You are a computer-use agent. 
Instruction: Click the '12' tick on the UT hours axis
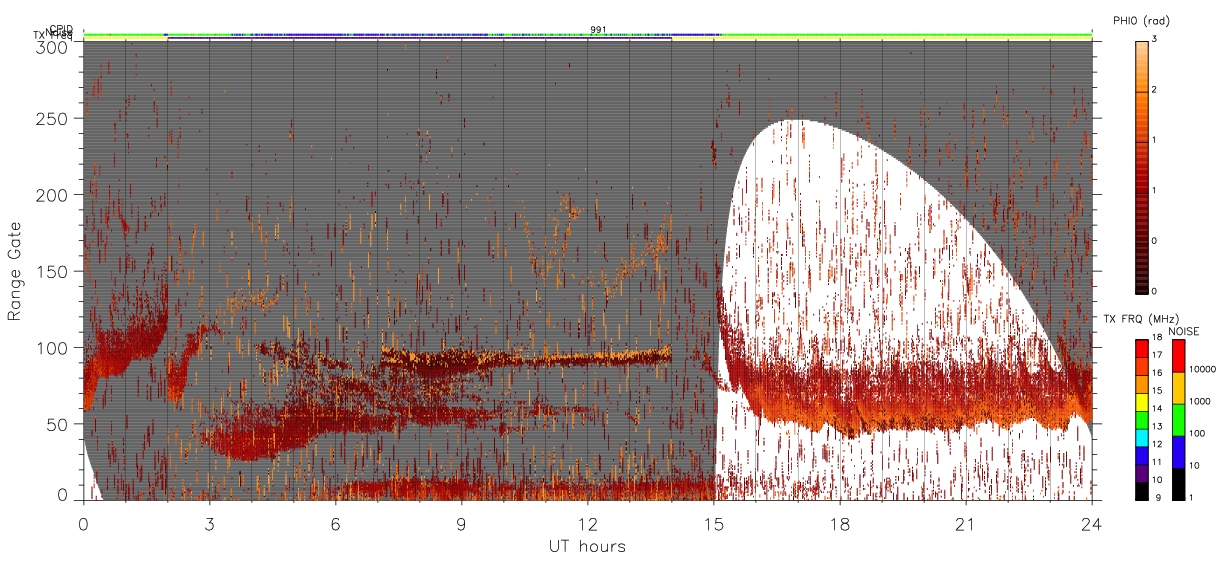click(x=587, y=524)
